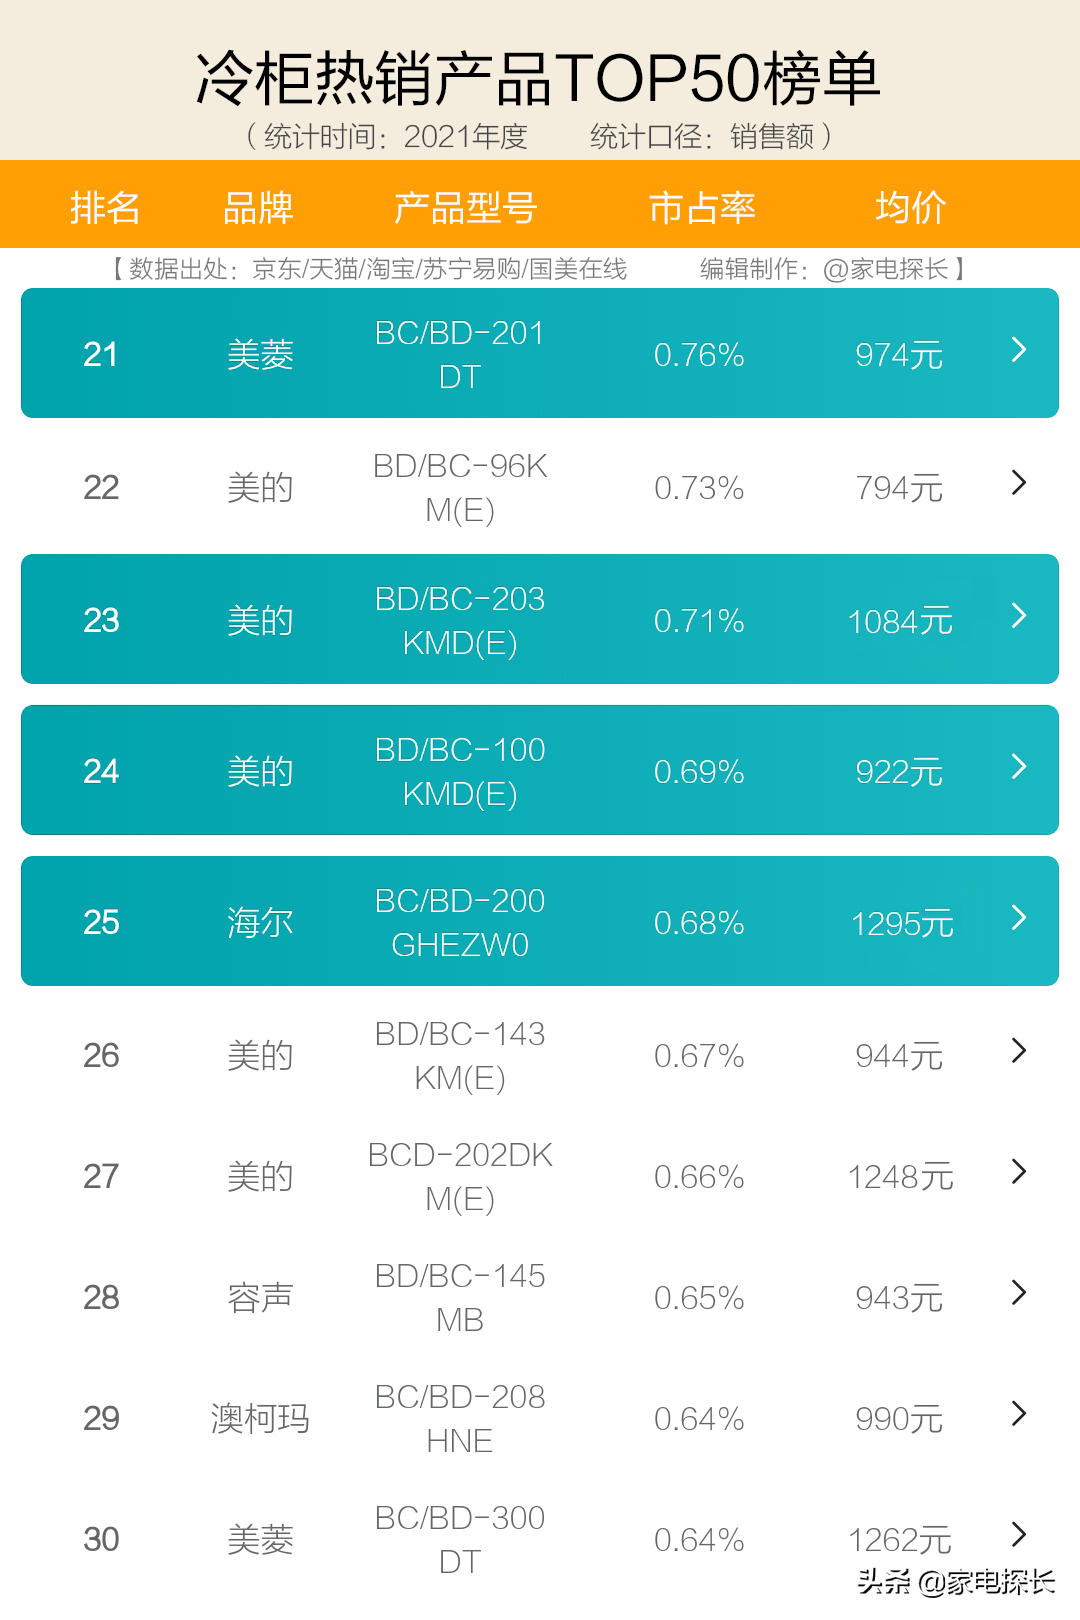Expand the arrow beside 922元 price
The height and width of the screenshot is (1620, 1080).
[1019, 767]
